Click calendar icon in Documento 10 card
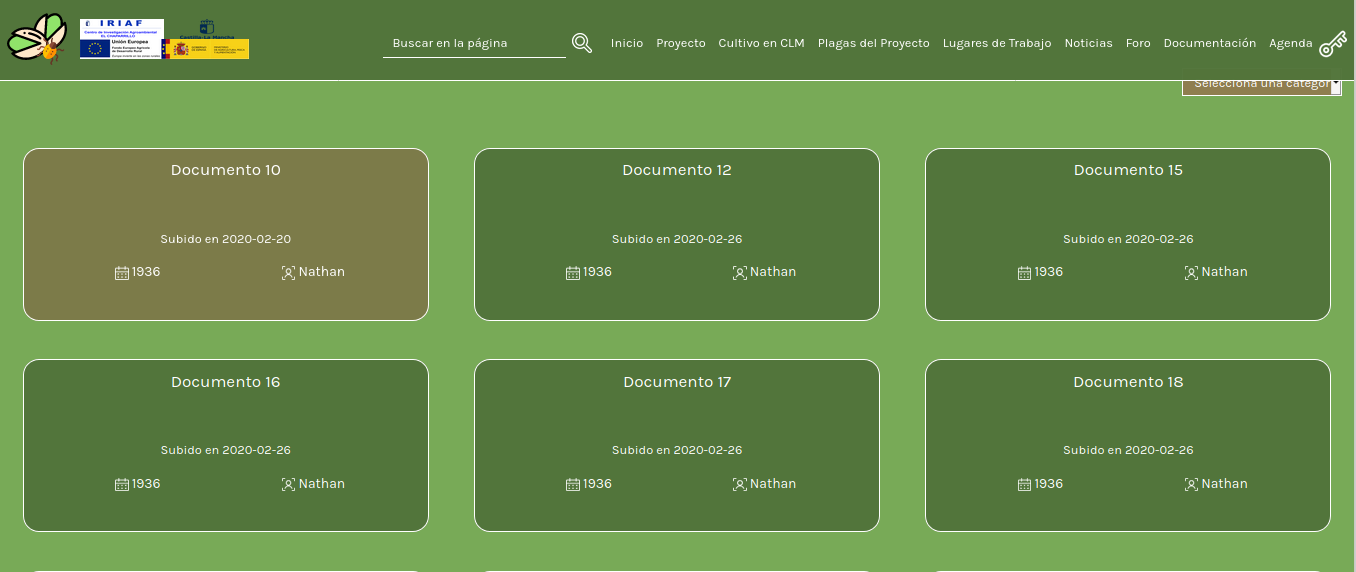The image size is (1356, 572). (122, 272)
